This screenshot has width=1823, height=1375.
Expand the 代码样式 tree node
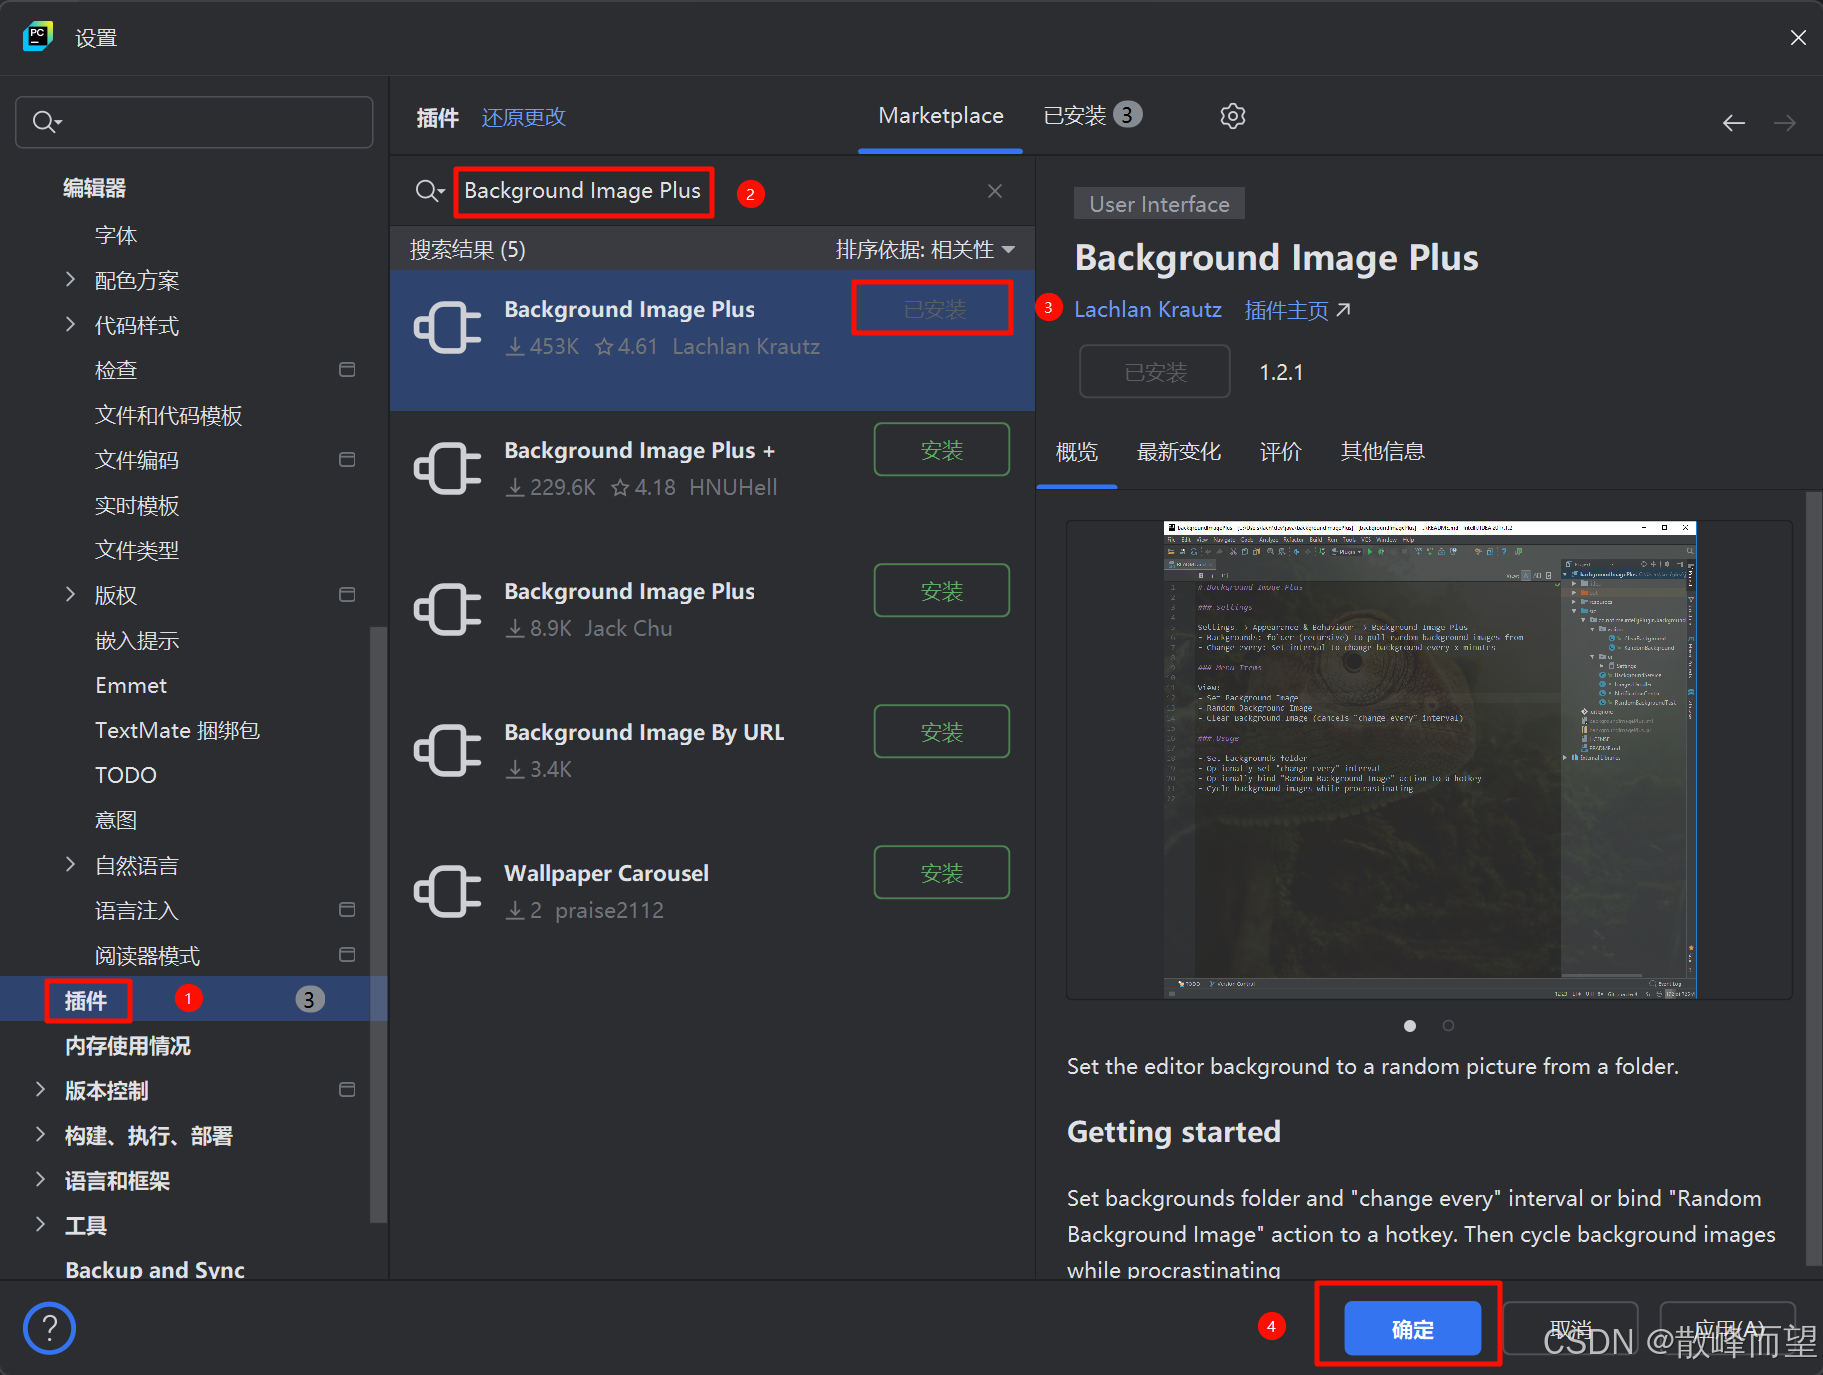click(x=70, y=324)
